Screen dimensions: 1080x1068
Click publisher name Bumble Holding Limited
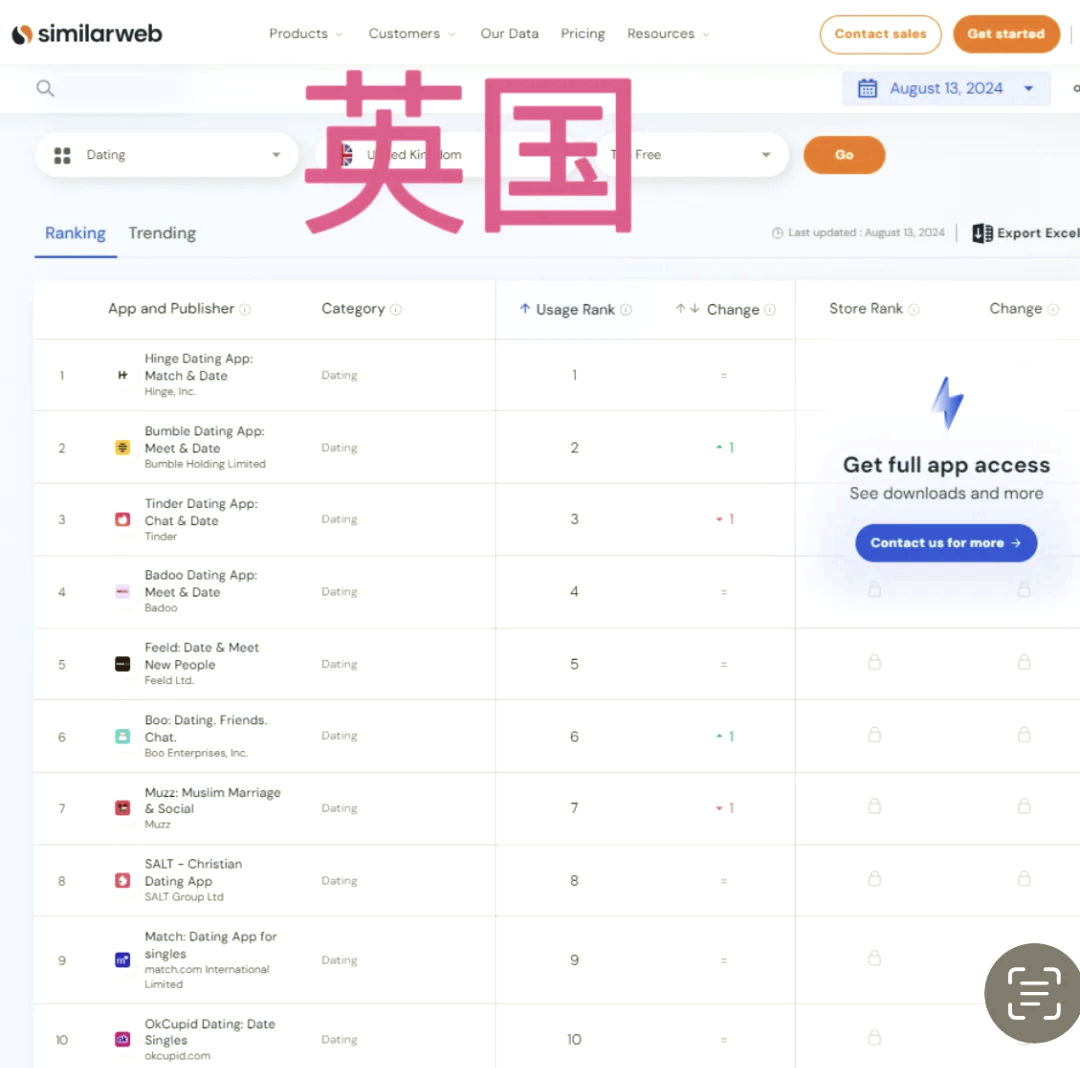[205, 464]
